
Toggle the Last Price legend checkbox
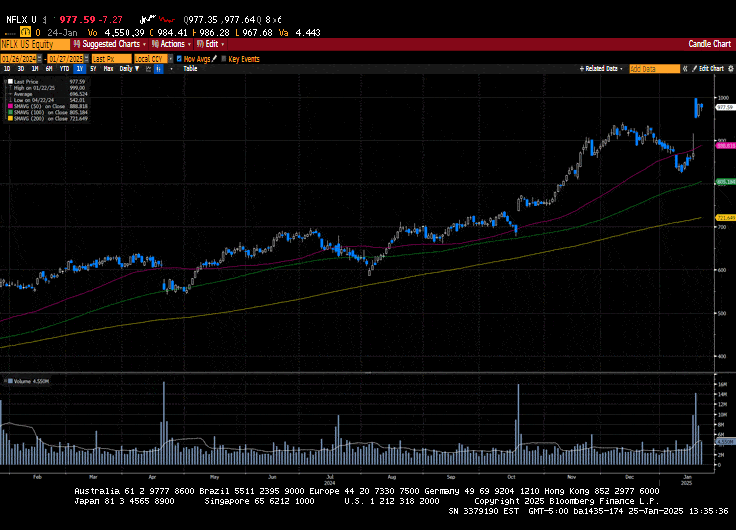[x=8, y=80]
